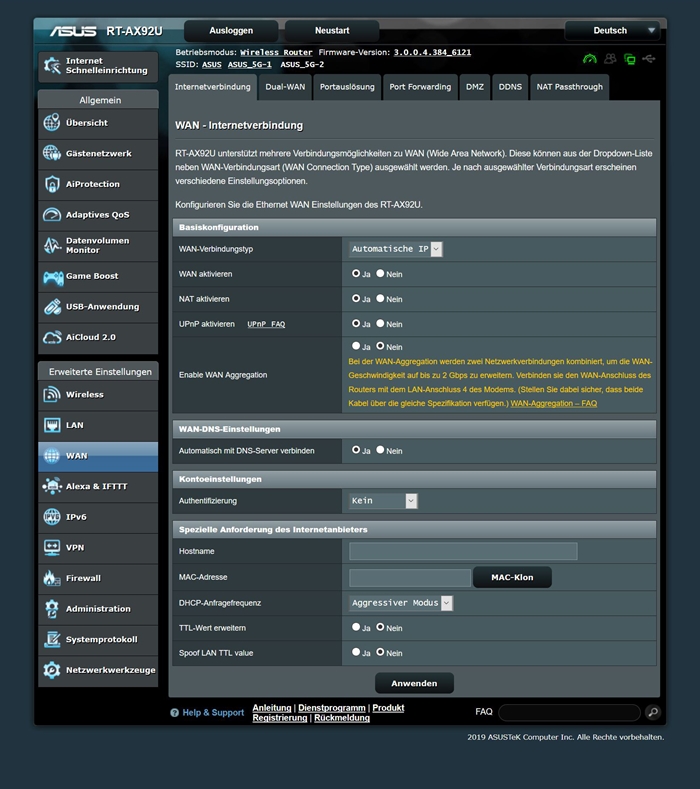Open USB-Anwendung icon
The image size is (700, 789).
(52, 306)
